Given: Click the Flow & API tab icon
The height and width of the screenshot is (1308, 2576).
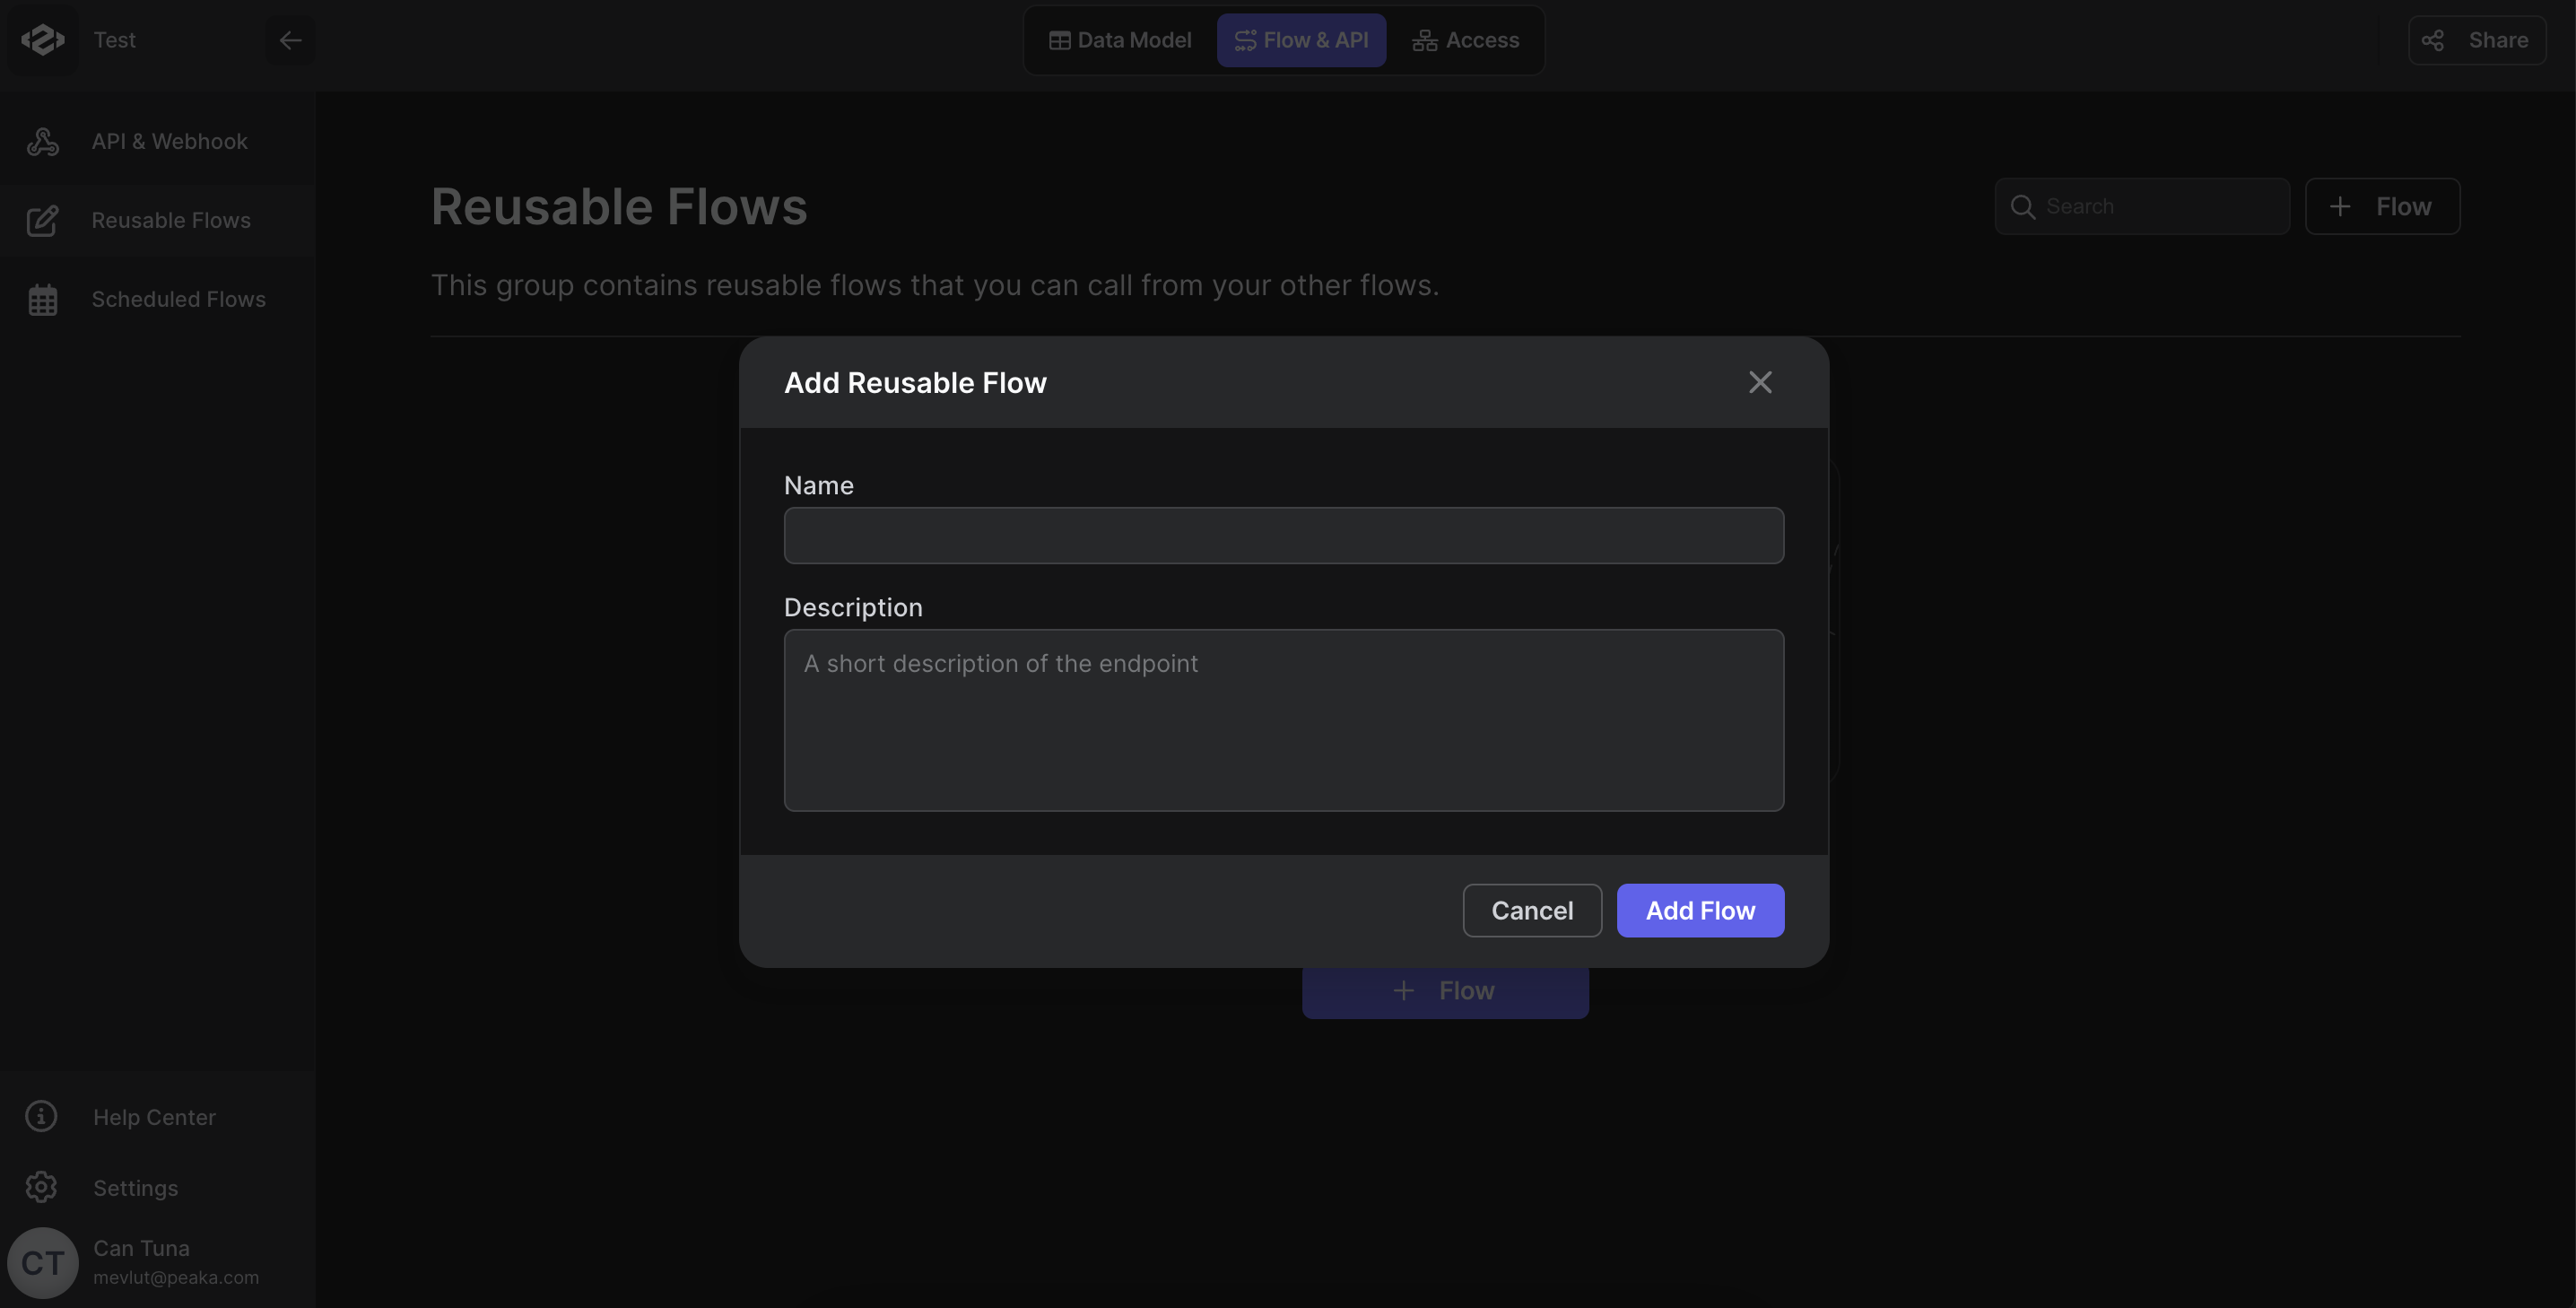Looking at the screenshot, I should click(x=1245, y=40).
